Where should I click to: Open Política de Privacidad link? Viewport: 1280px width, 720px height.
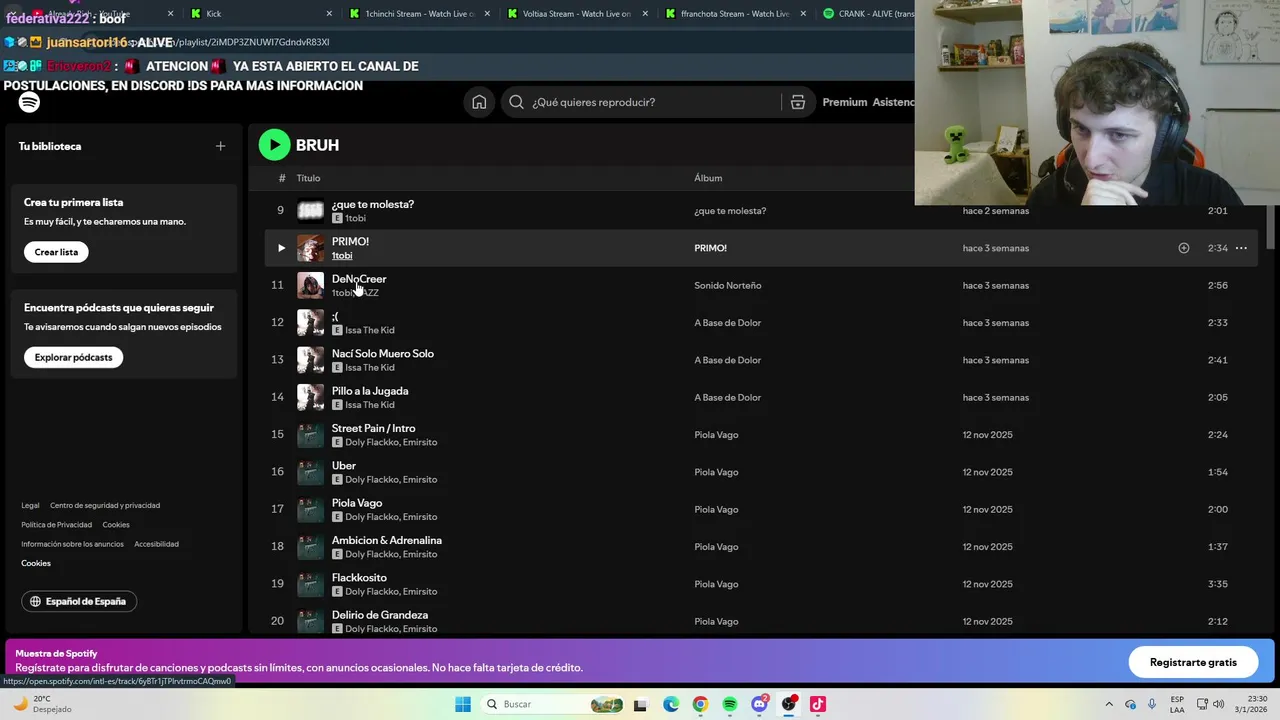tap(56, 525)
